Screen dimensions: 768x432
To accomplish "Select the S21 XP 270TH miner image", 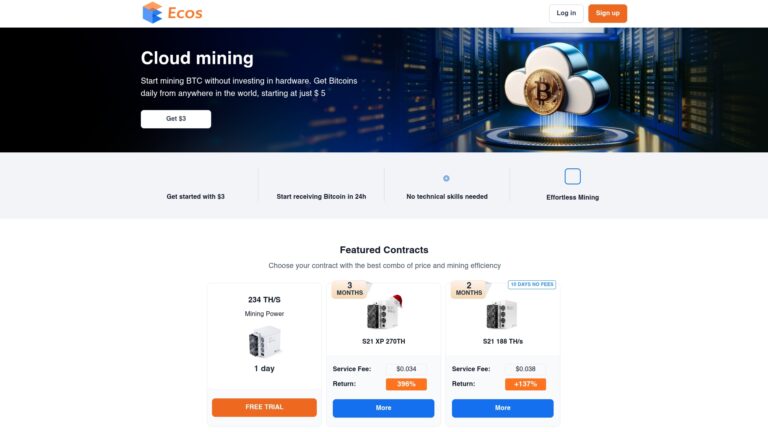I will pyautogui.click(x=384, y=312).
